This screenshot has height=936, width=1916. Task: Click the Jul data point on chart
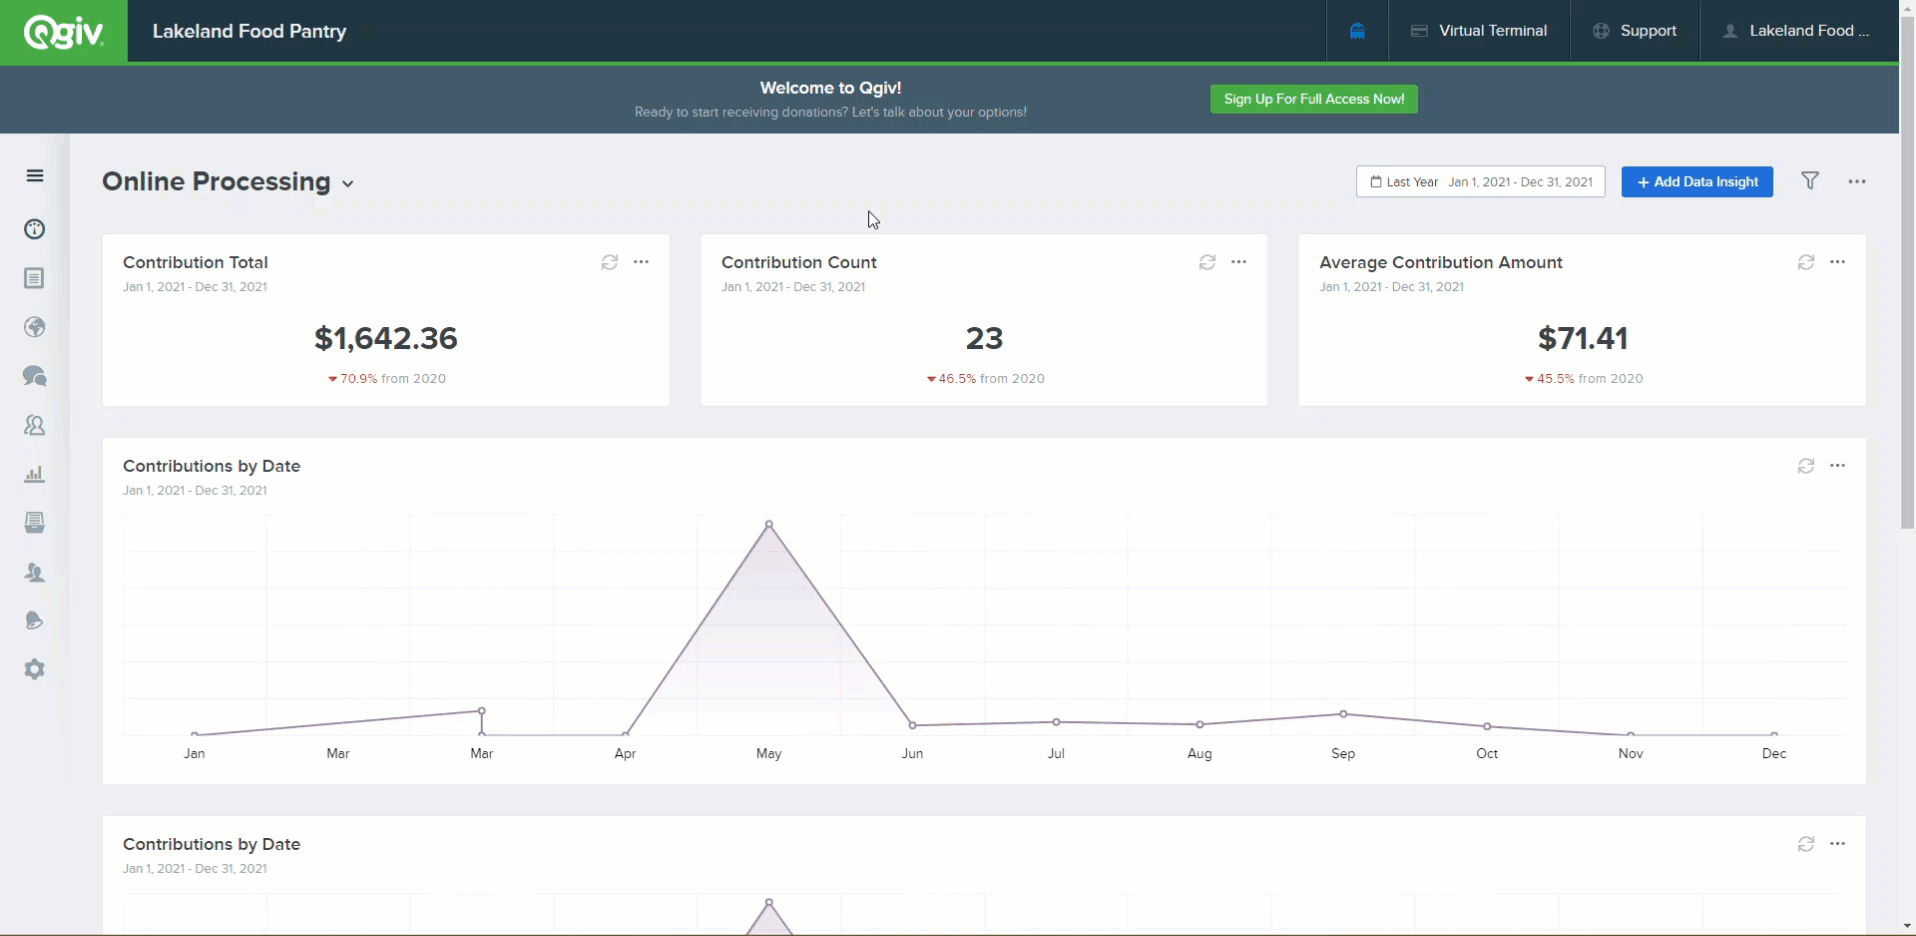pos(1056,722)
